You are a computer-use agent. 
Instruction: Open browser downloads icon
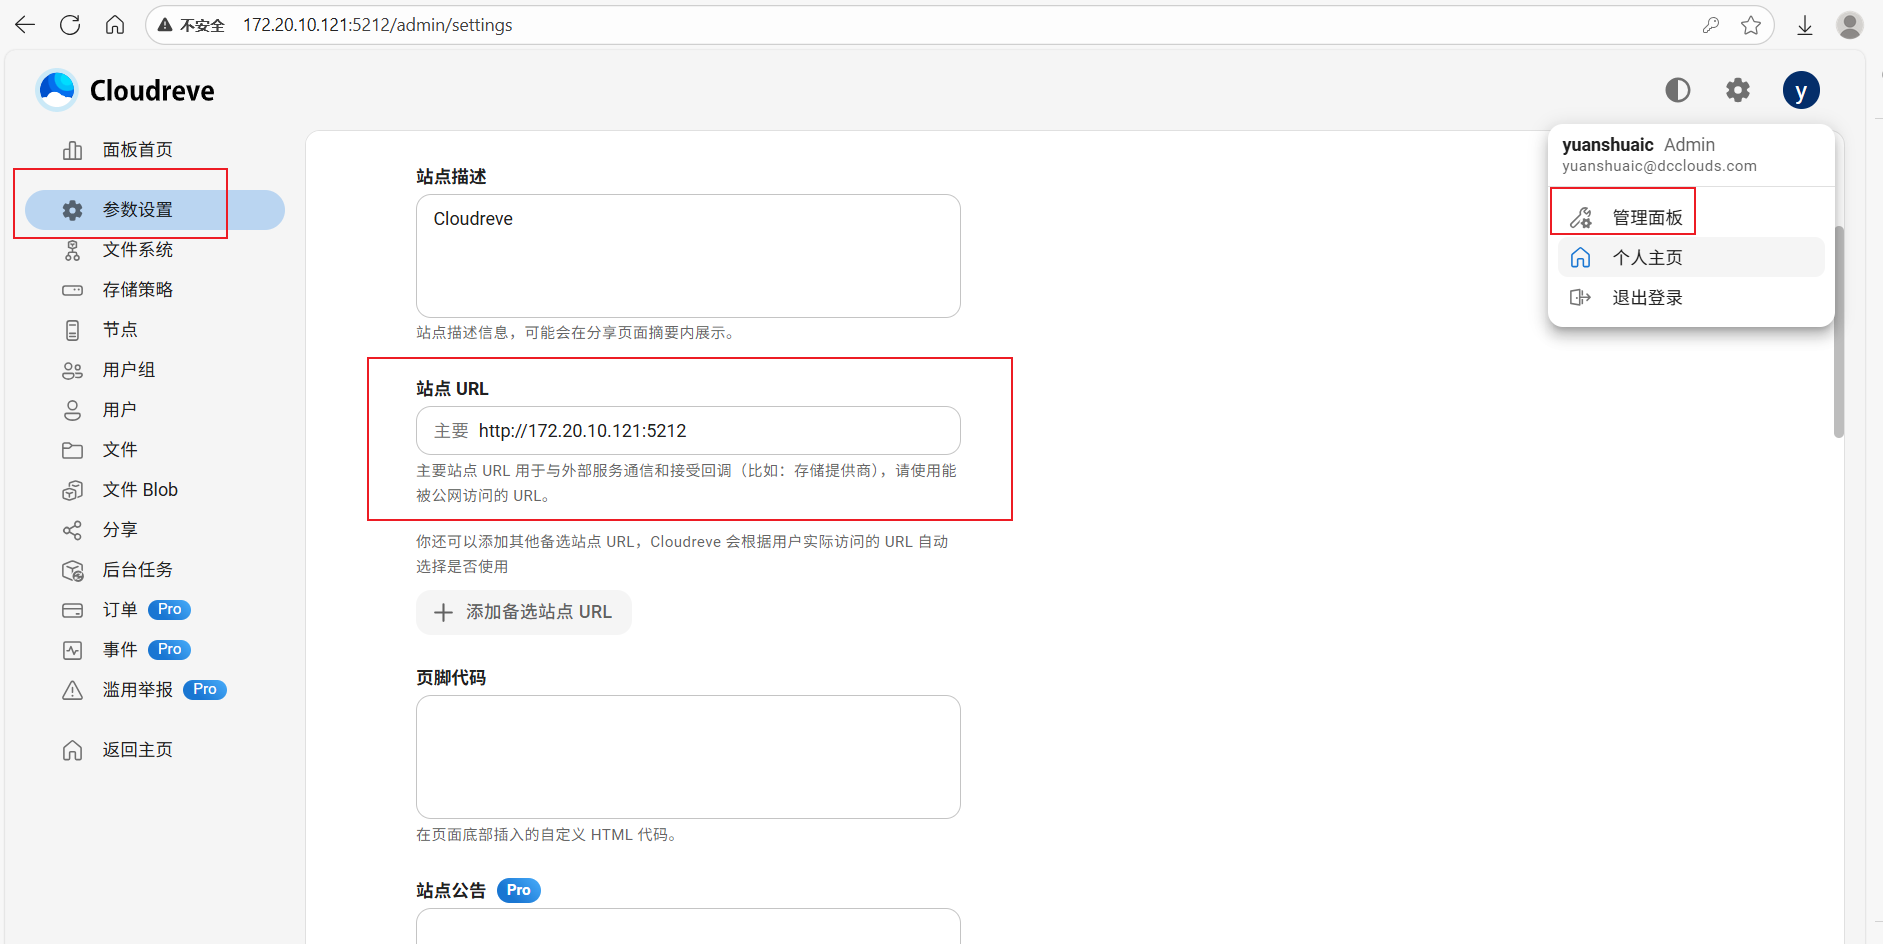[x=1805, y=25]
